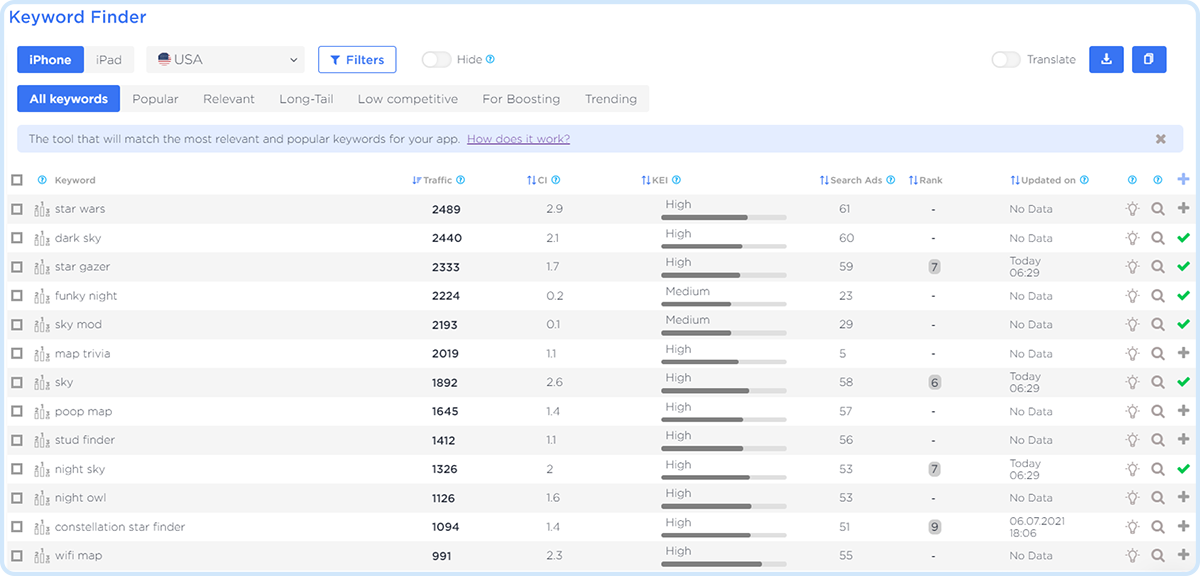1200x576 pixels.
Task: Toggle the Hide switch
Action: (436, 60)
